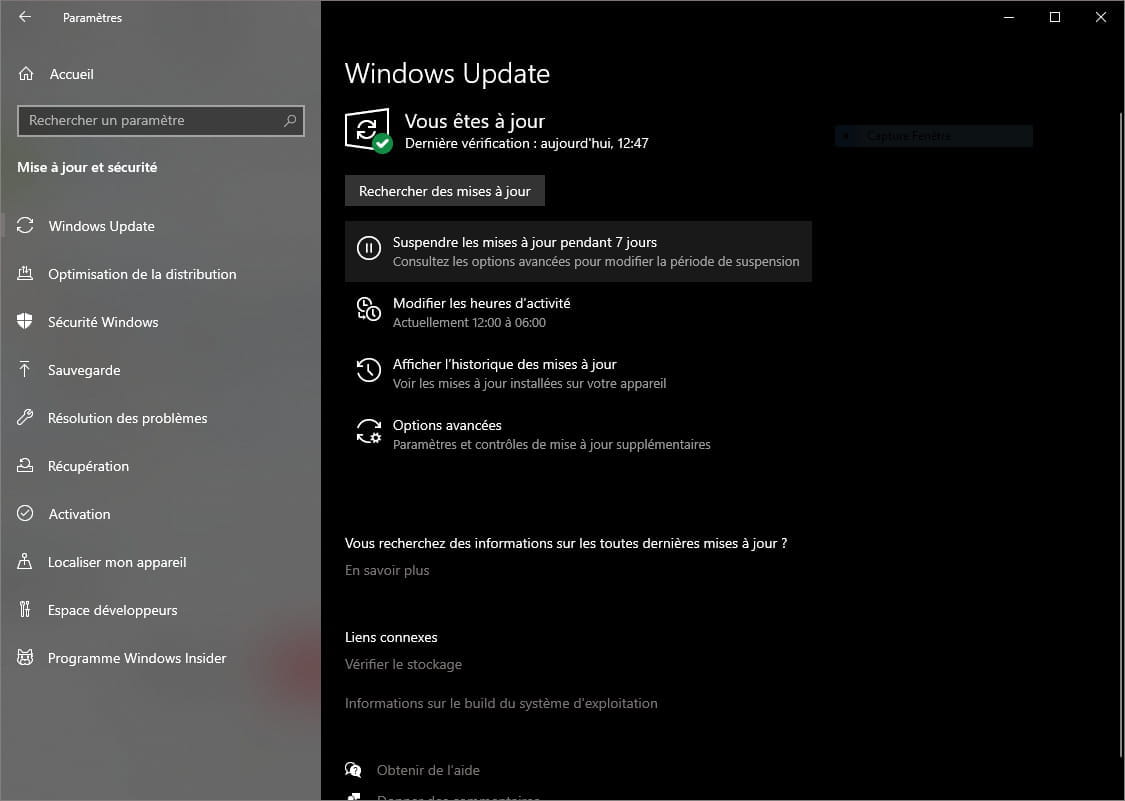The image size is (1125, 801).
Task: Suspend updates for 7 days
Action: click(x=578, y=251)
